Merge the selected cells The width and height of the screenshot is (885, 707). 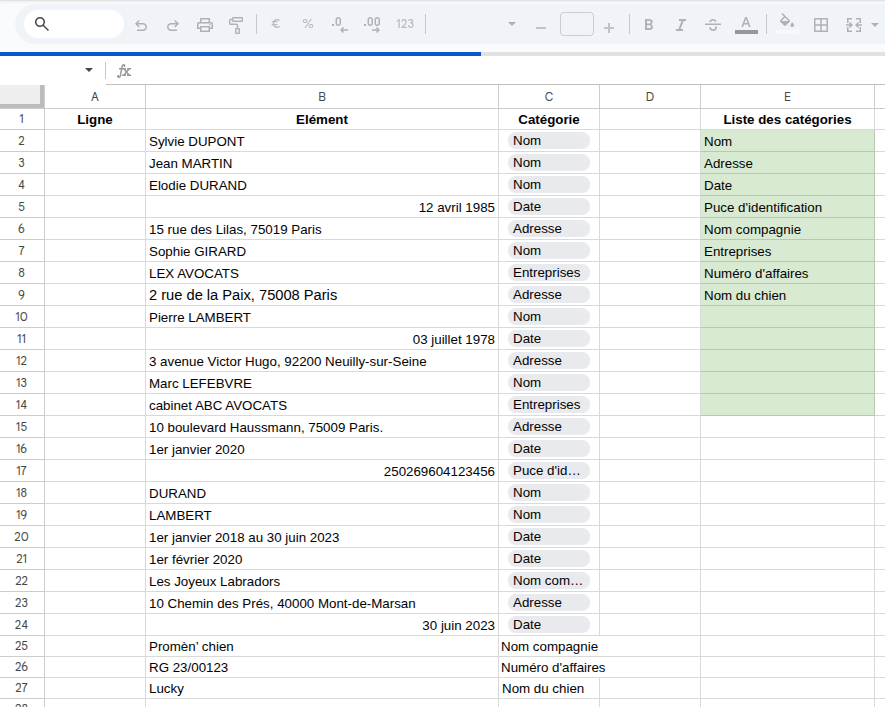853,25
